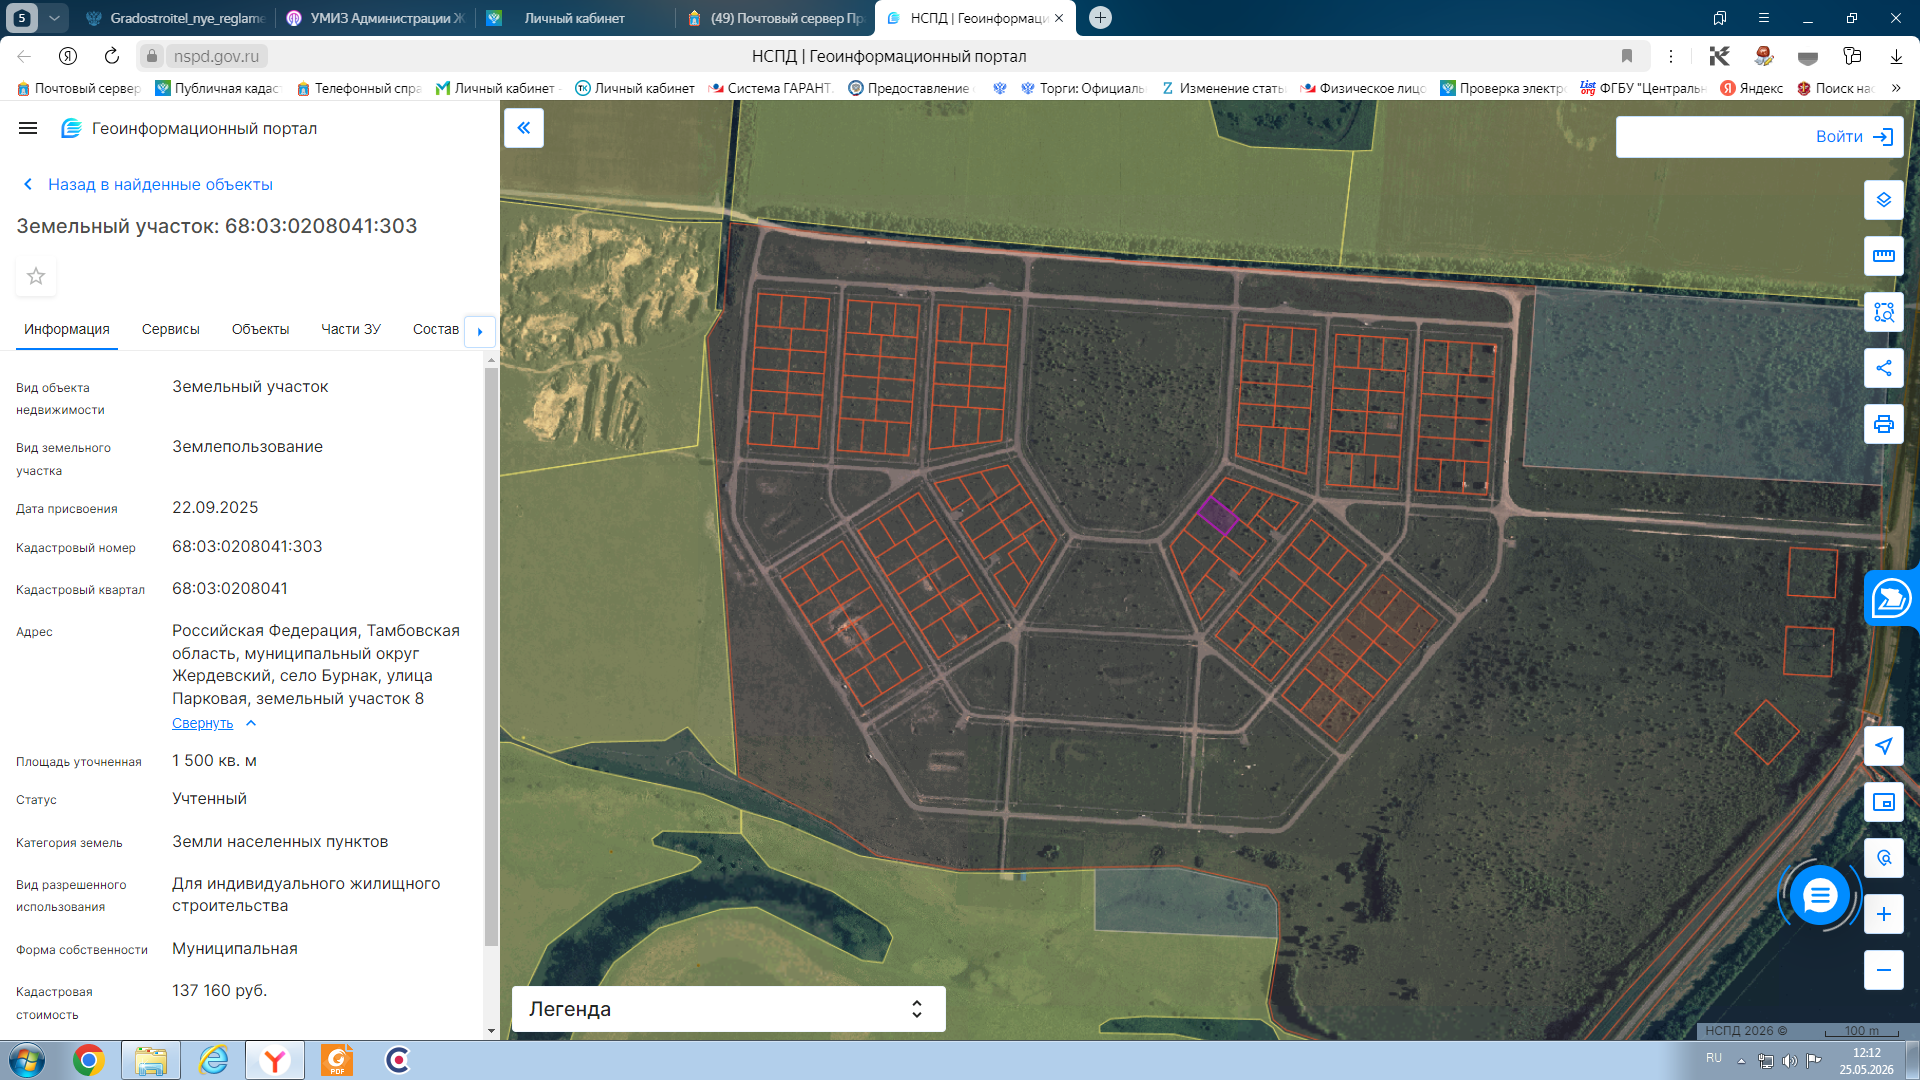Open the Система ГАРАНТ bookmark

tap(770, 88)
